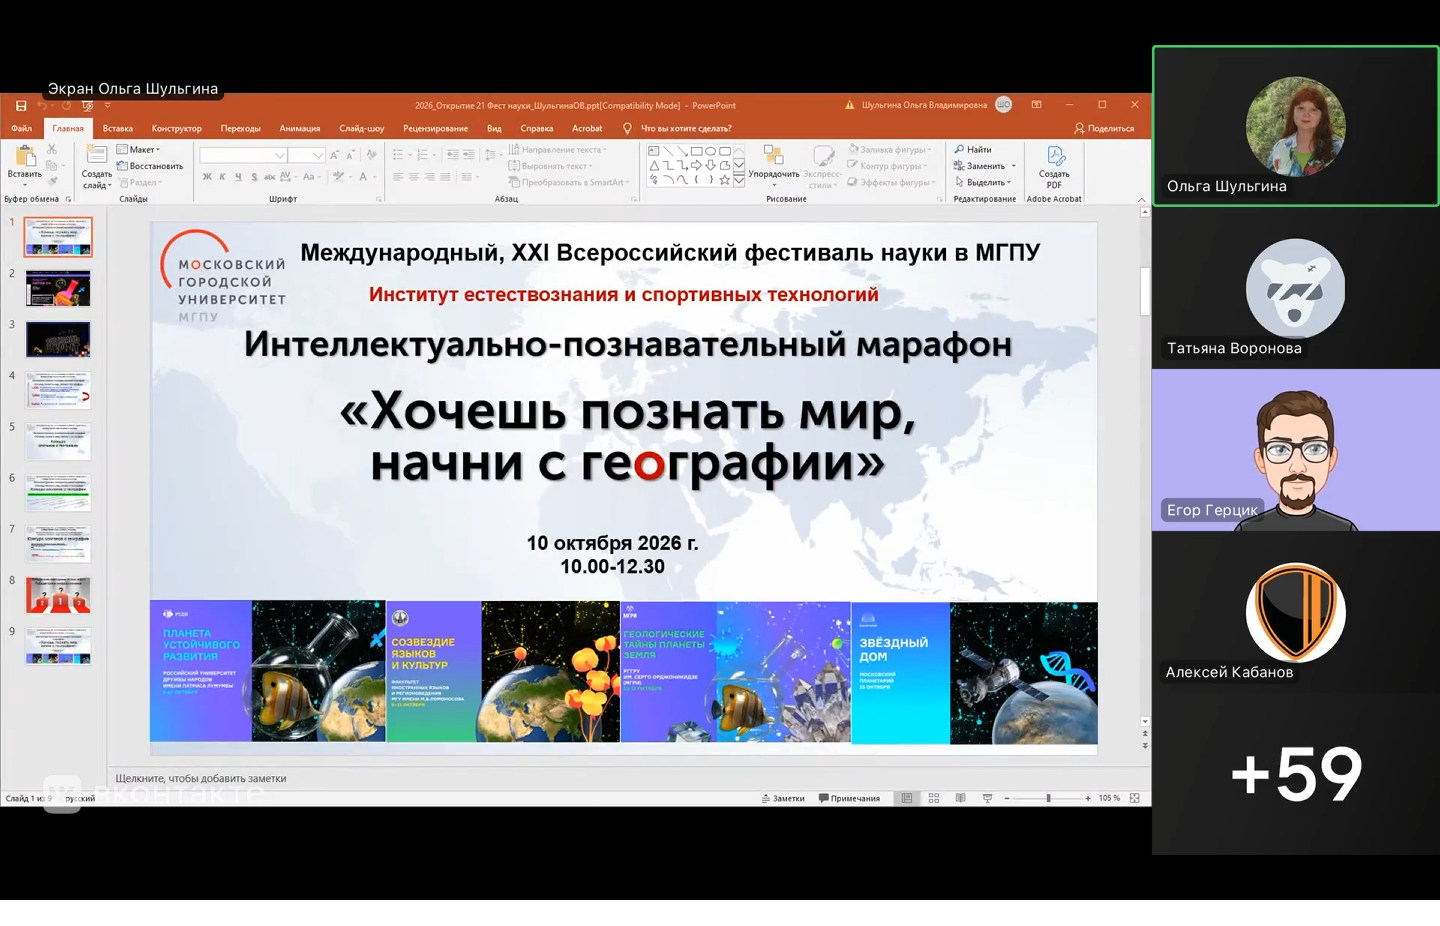This screenshot has height=926, width=1440.
Task: Open the File (Файл) tab
Action: 22,128
